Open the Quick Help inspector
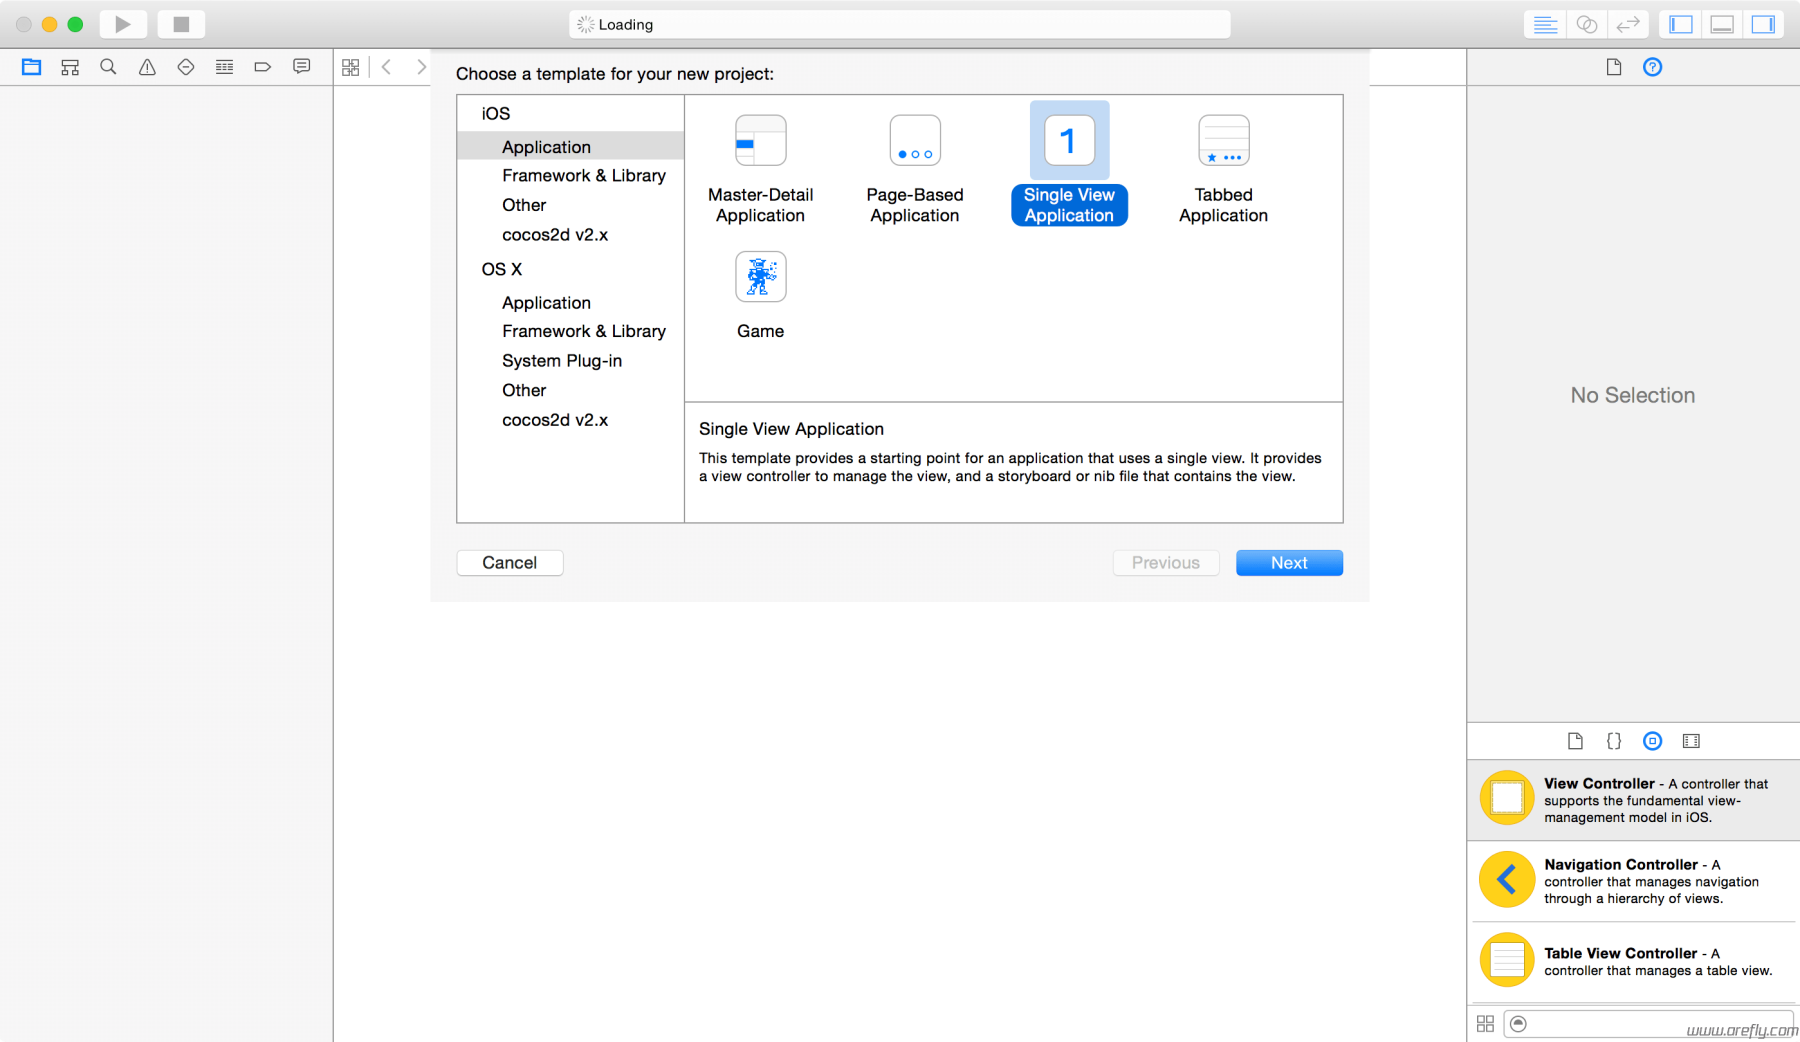Image resolution: width=1800 pixels, height=1042 pixels. (x=1653, y=67)
